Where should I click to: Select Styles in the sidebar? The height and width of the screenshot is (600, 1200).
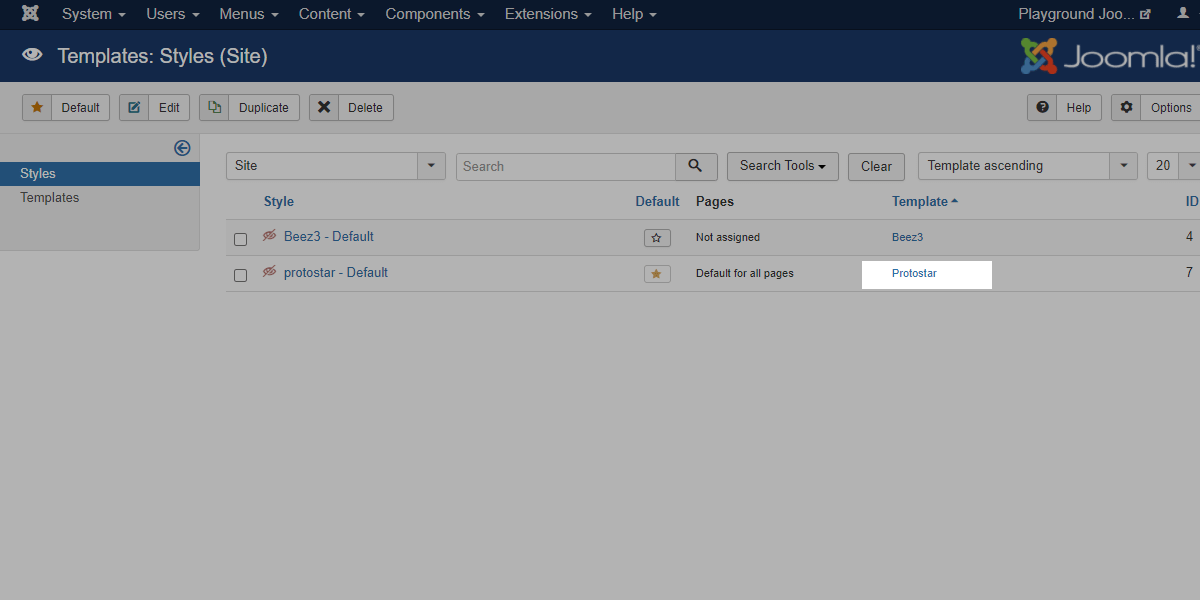pos(100,174)
